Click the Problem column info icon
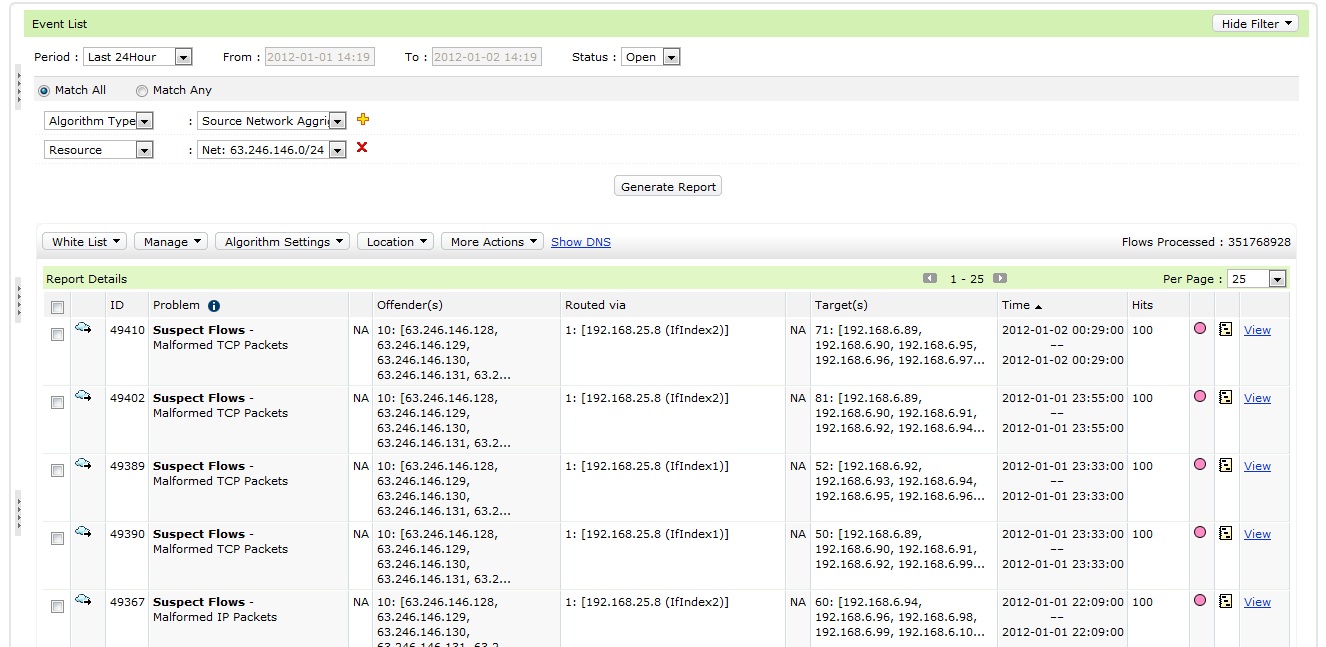Image resolution: width=1326 pixels, height=647 pixels. (x=214, y=306)
